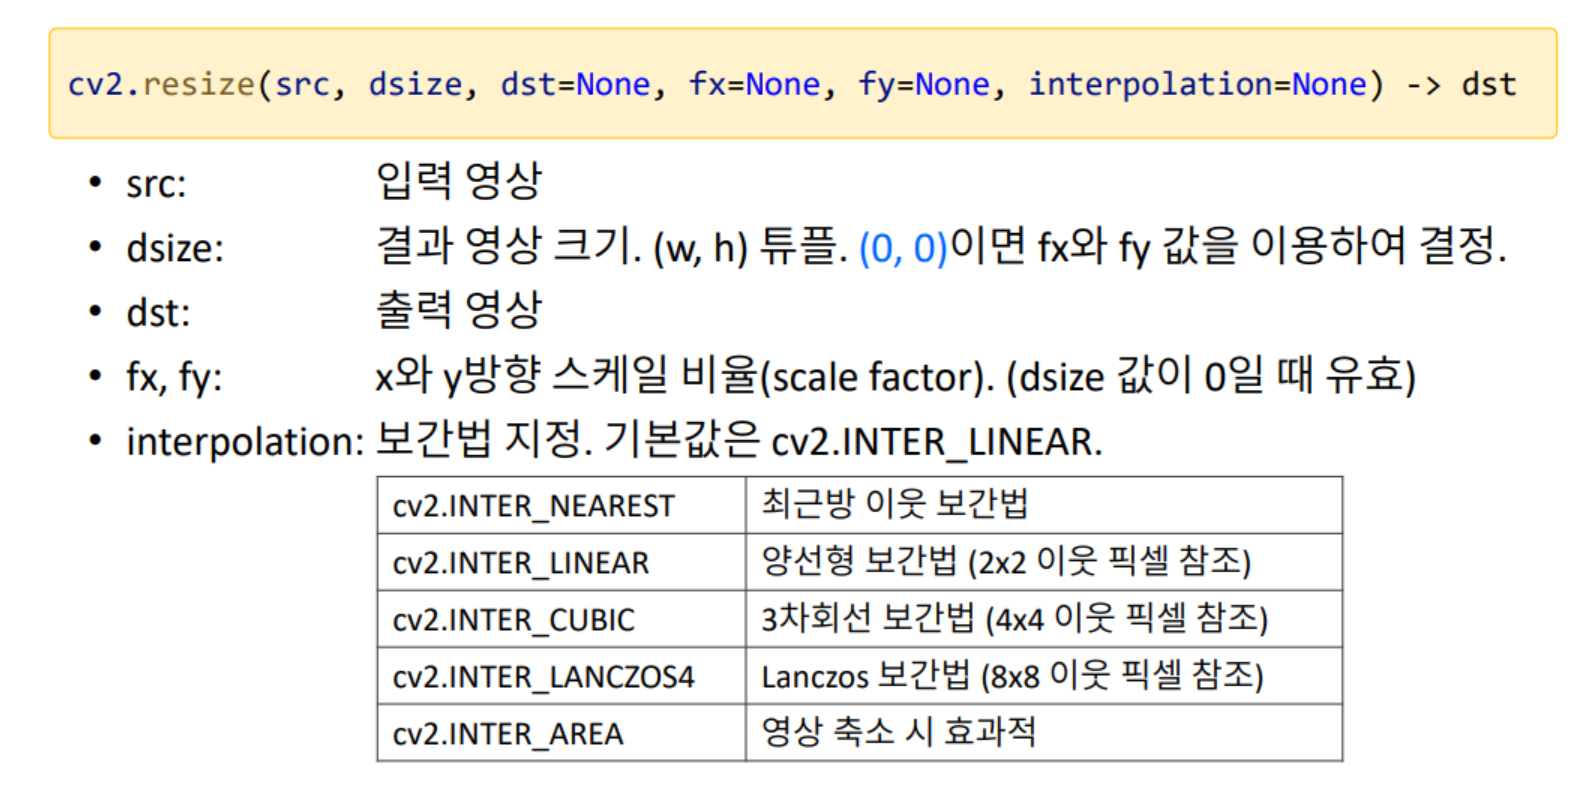Viewport: 1584px width, 790px height.
Task: Select the 'src:' parameter label
Action: [156, 184]
